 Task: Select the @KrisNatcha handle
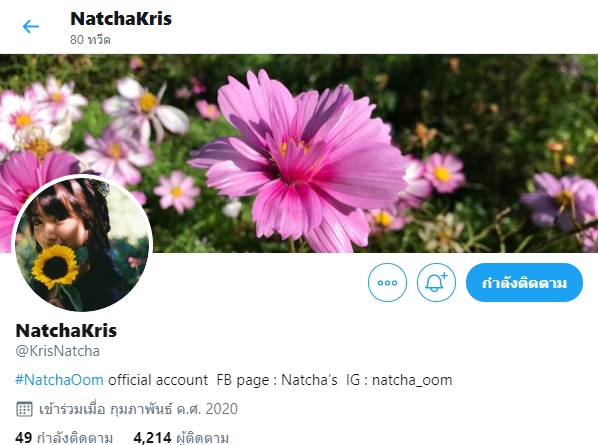point(58,351)
